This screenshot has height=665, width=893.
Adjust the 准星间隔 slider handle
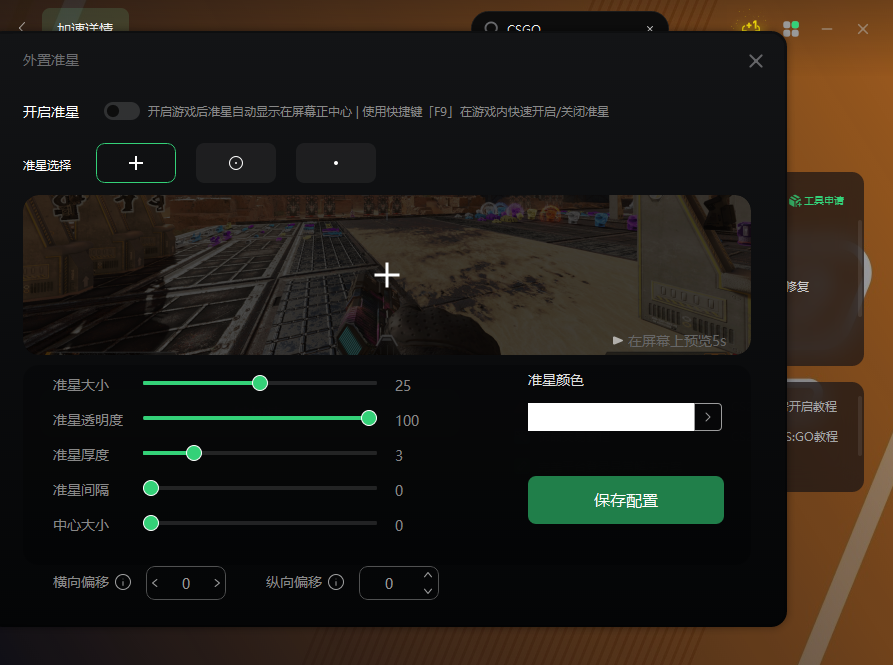point(151,488)
